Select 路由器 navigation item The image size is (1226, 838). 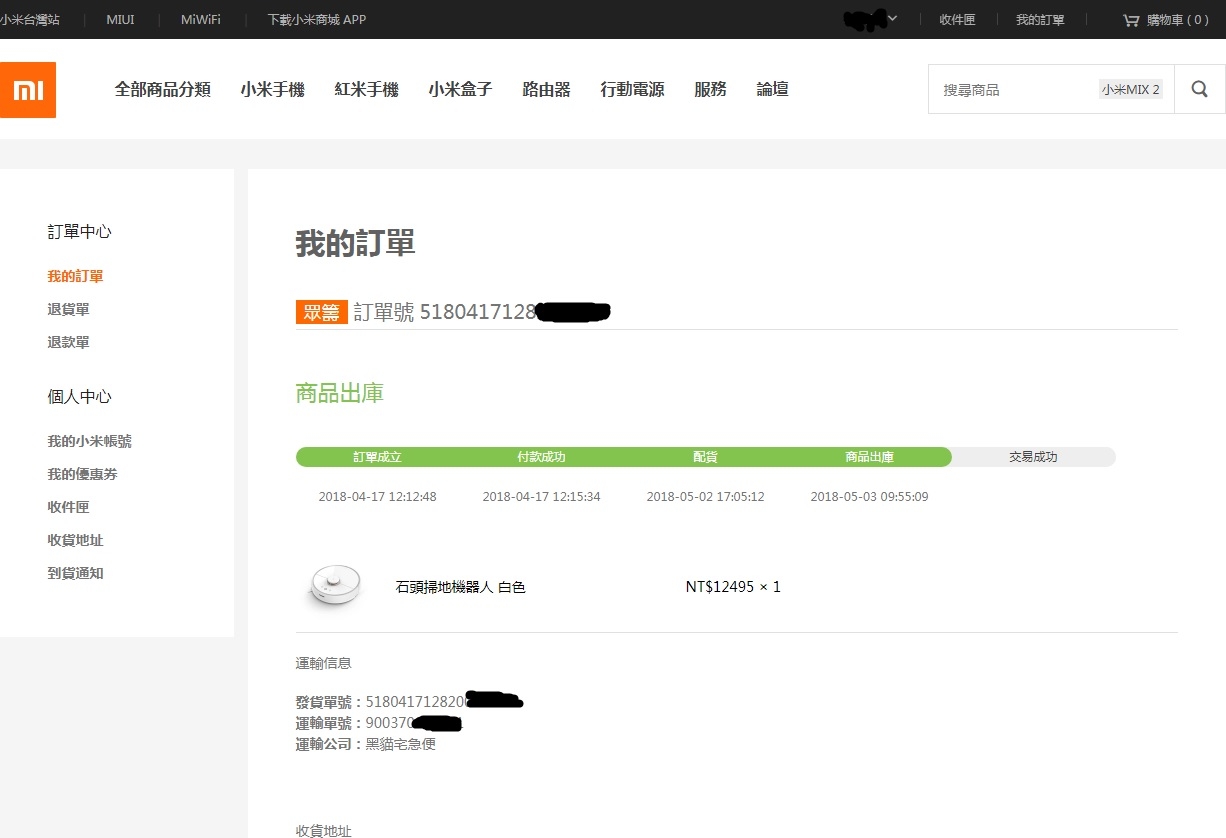546,89
